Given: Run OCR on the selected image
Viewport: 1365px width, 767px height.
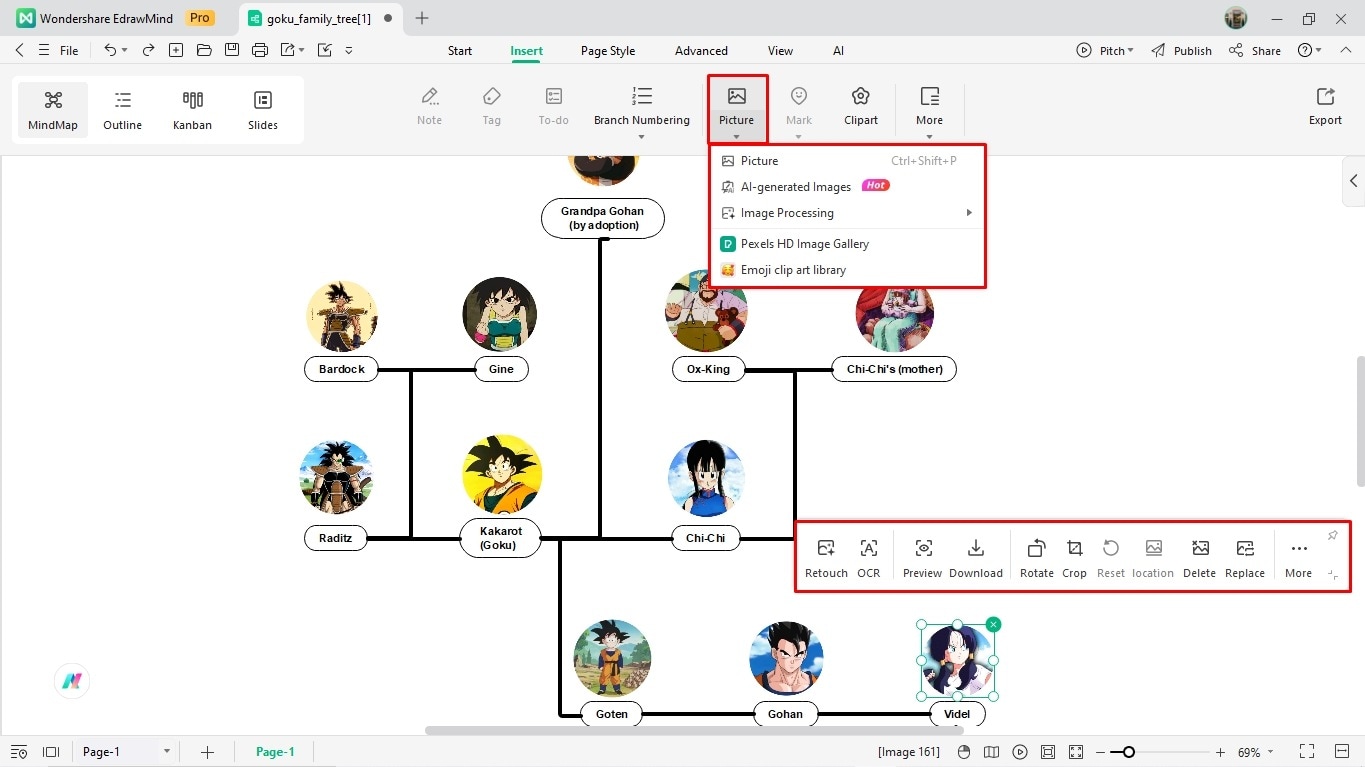Looking at the screenshot, I should pyautogui.click(x=869, y=558).
